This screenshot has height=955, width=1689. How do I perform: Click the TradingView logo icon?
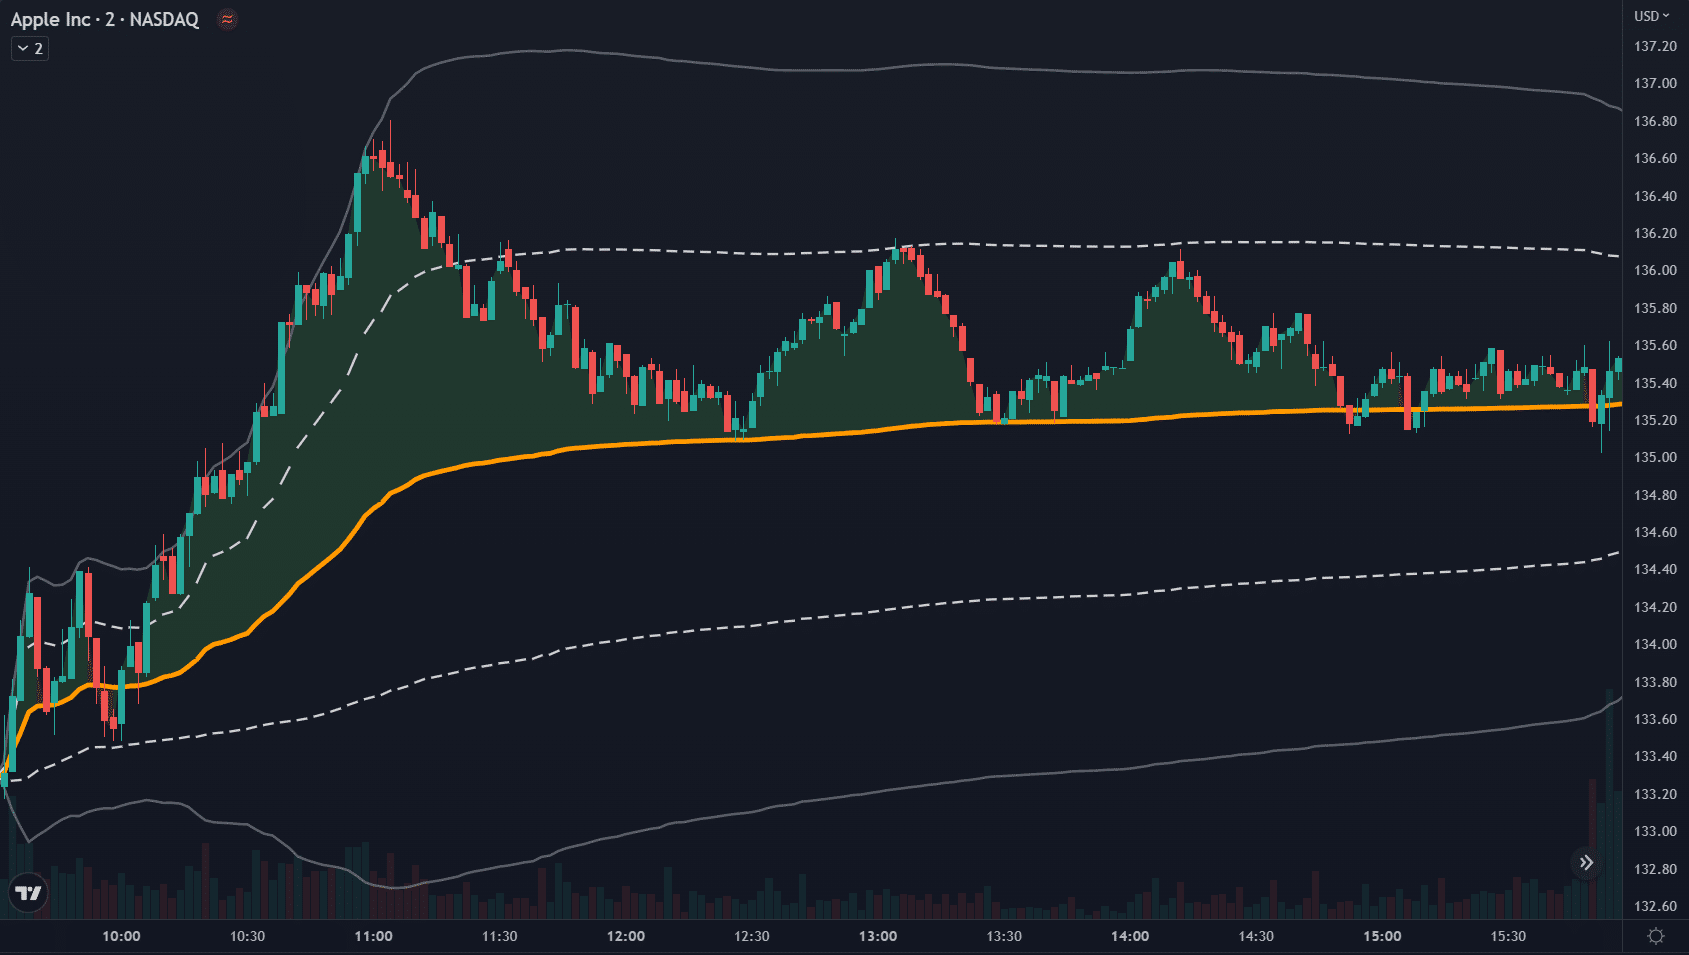pos(29,893)
